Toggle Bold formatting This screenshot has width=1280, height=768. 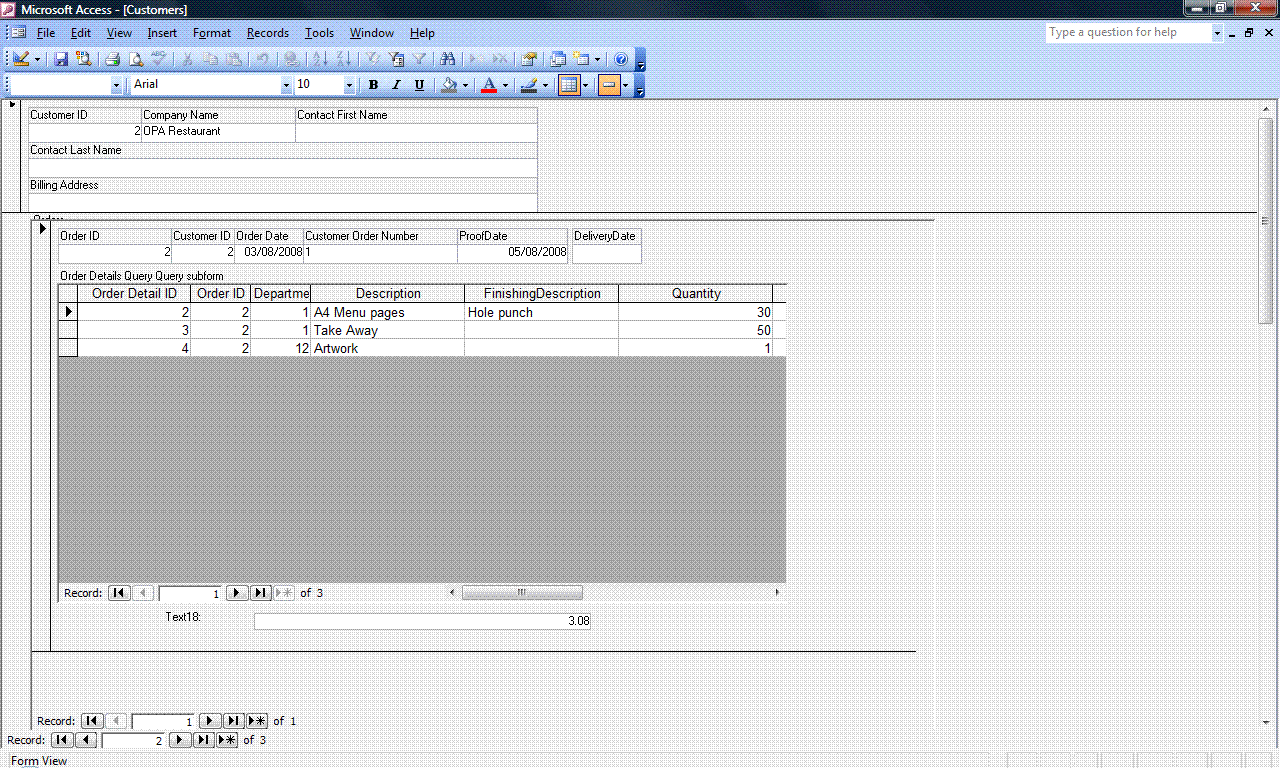tap(373, 85)
